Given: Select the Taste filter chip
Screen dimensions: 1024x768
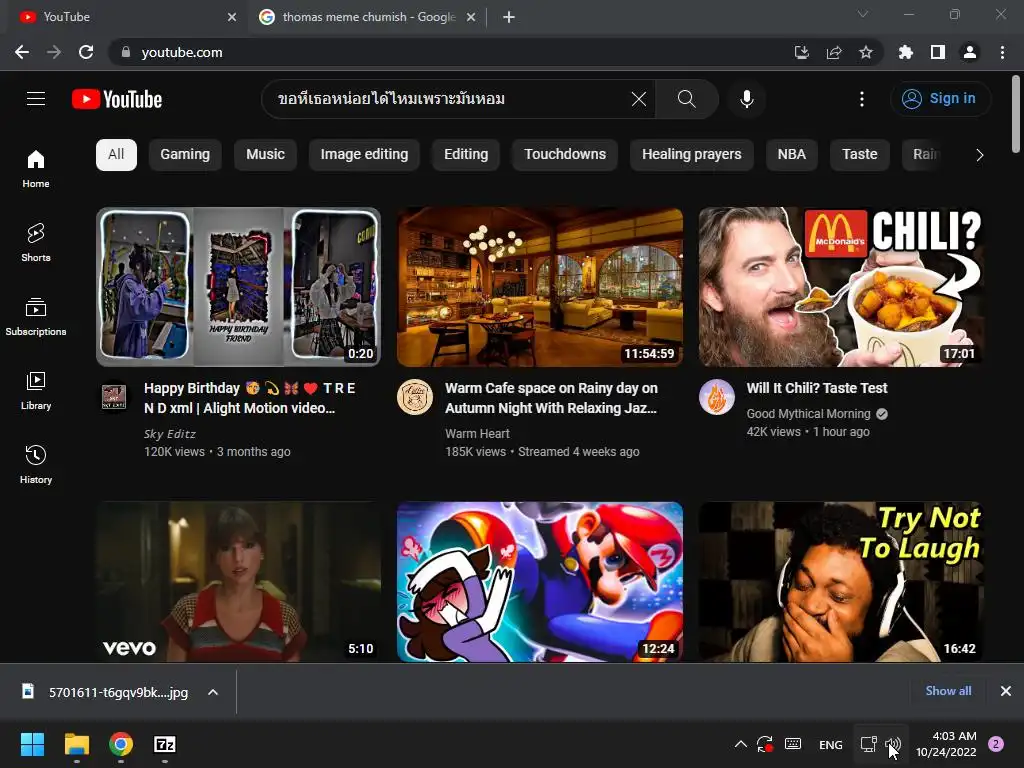Looking at the screenshot, I should pos(859,155).
